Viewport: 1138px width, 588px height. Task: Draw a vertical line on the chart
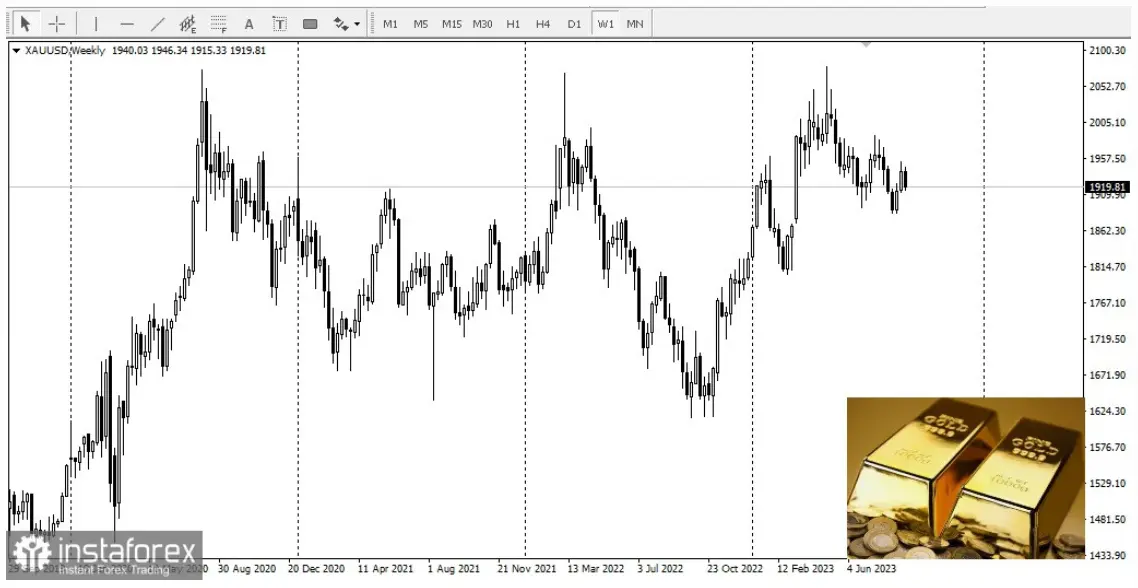pyautogui.click(x=96, y=23)
